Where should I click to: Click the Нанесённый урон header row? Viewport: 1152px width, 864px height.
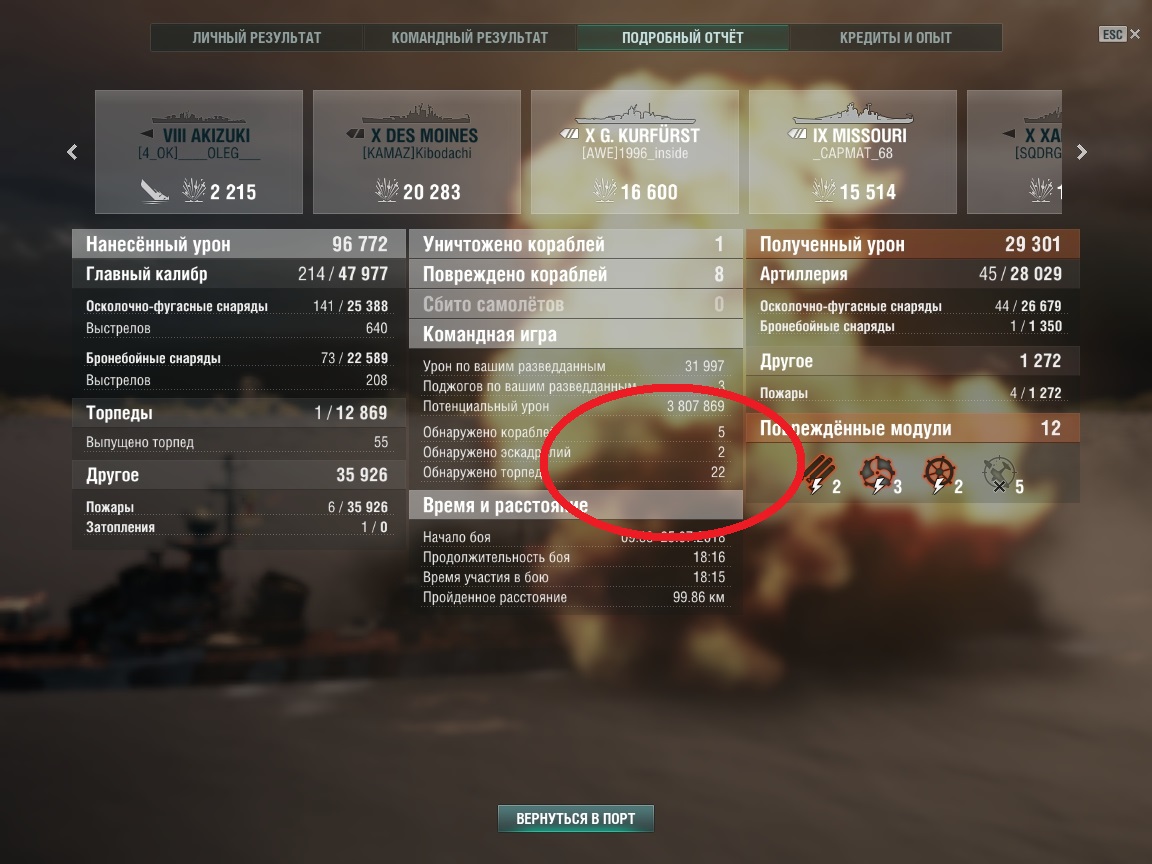point(239,244)
